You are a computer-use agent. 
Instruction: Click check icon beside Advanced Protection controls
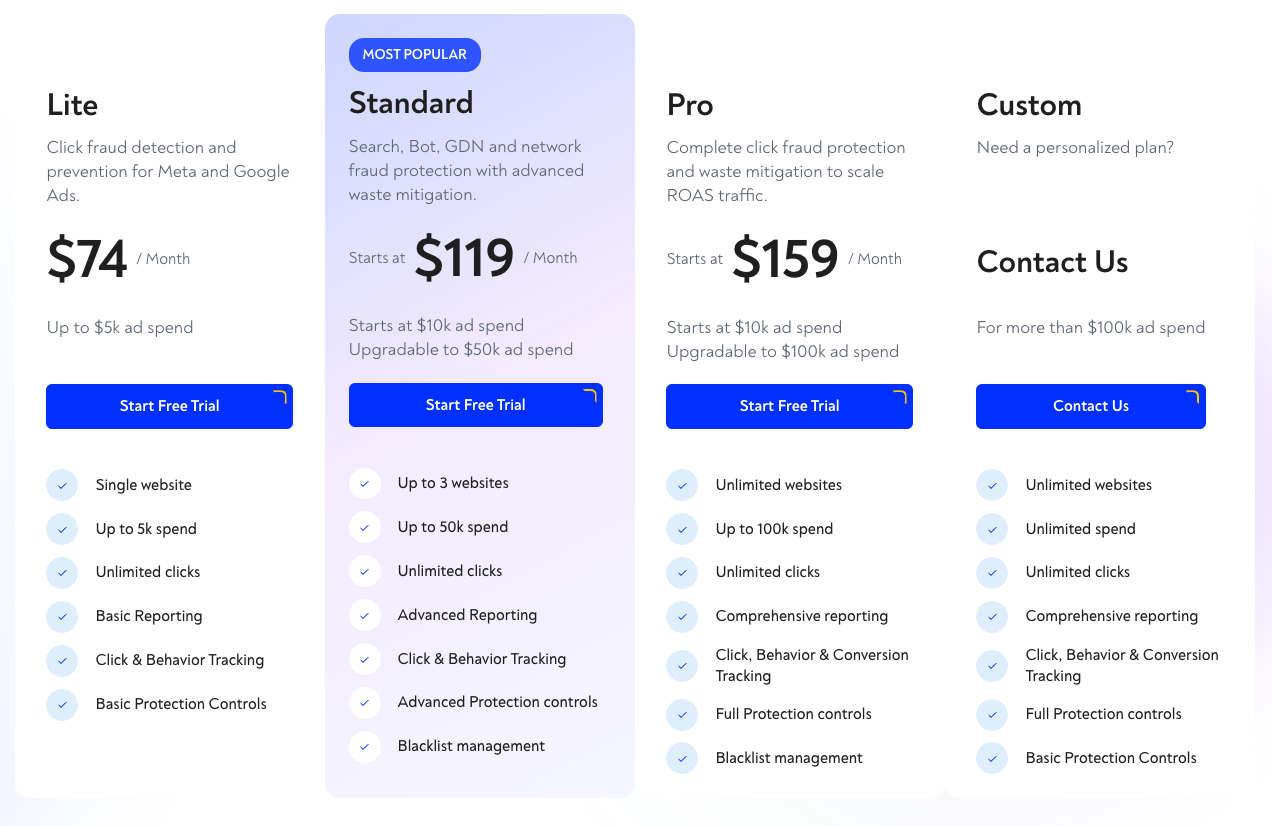pyautogui.click(x=365, y=702)
